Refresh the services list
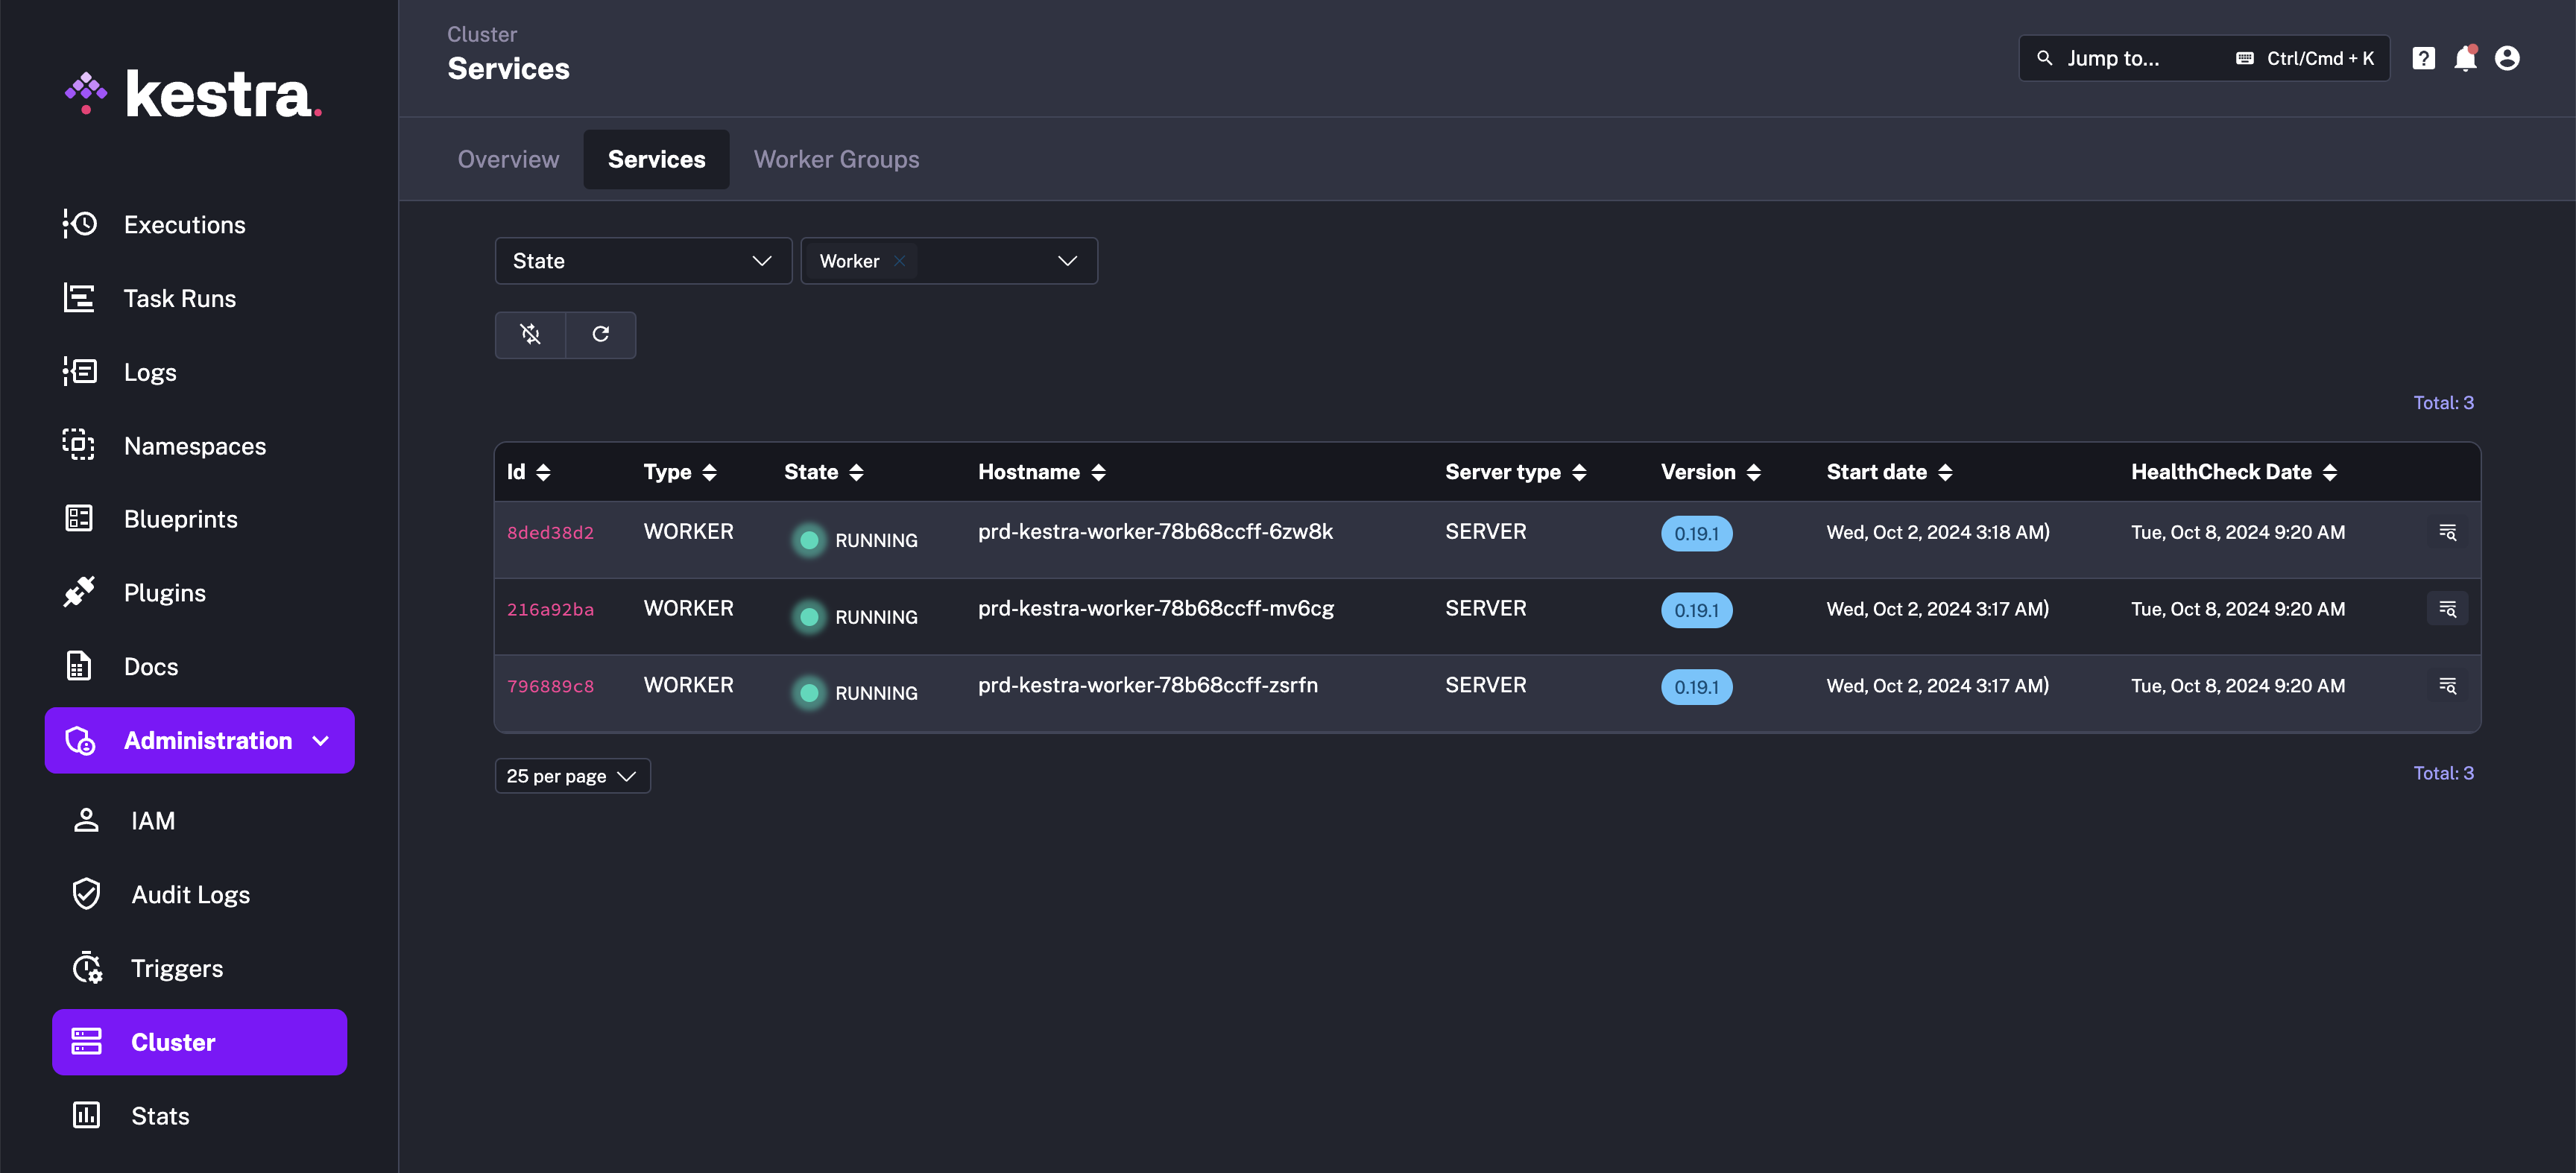2576x1173 pixels. 601,334
